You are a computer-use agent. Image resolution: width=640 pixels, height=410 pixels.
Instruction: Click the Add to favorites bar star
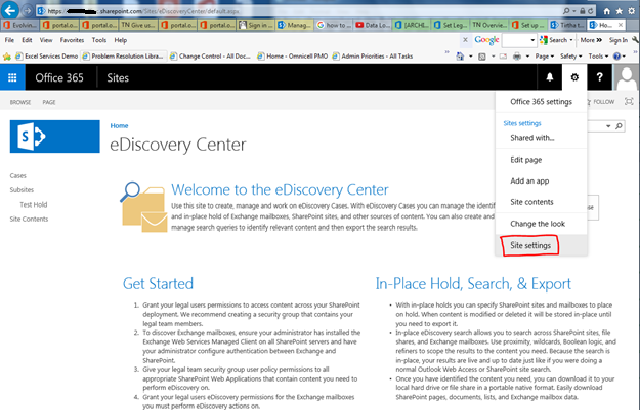click(x=7, y=56)
